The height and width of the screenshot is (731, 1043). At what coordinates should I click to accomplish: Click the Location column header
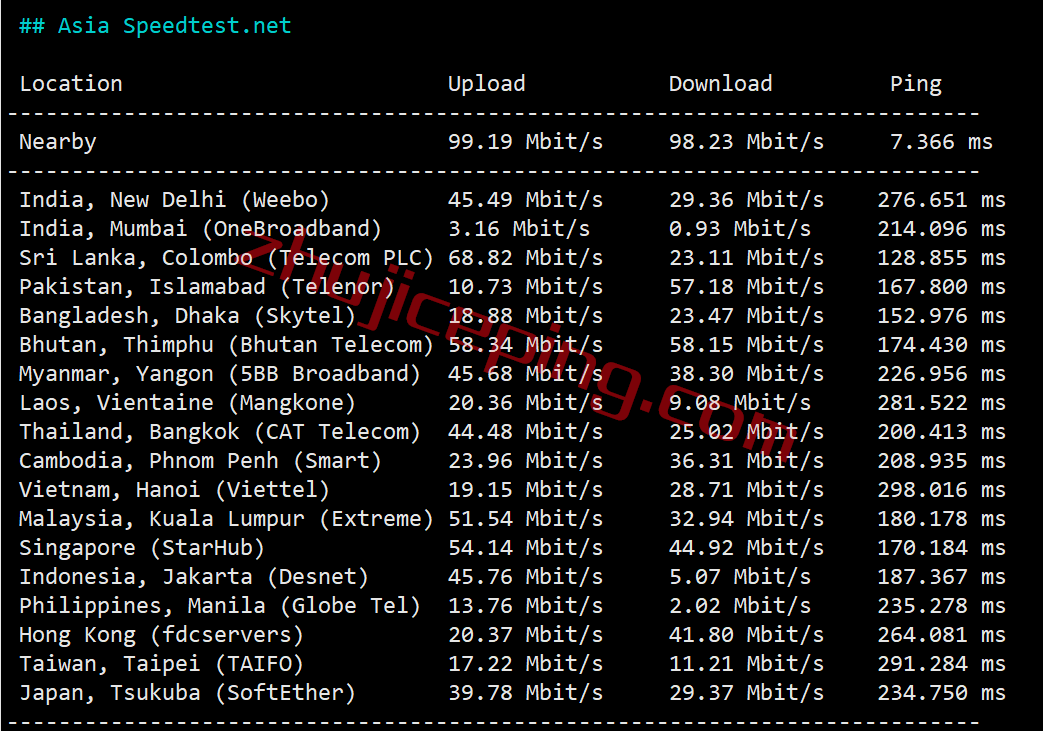pyautogui.click(x=71, y=83)
